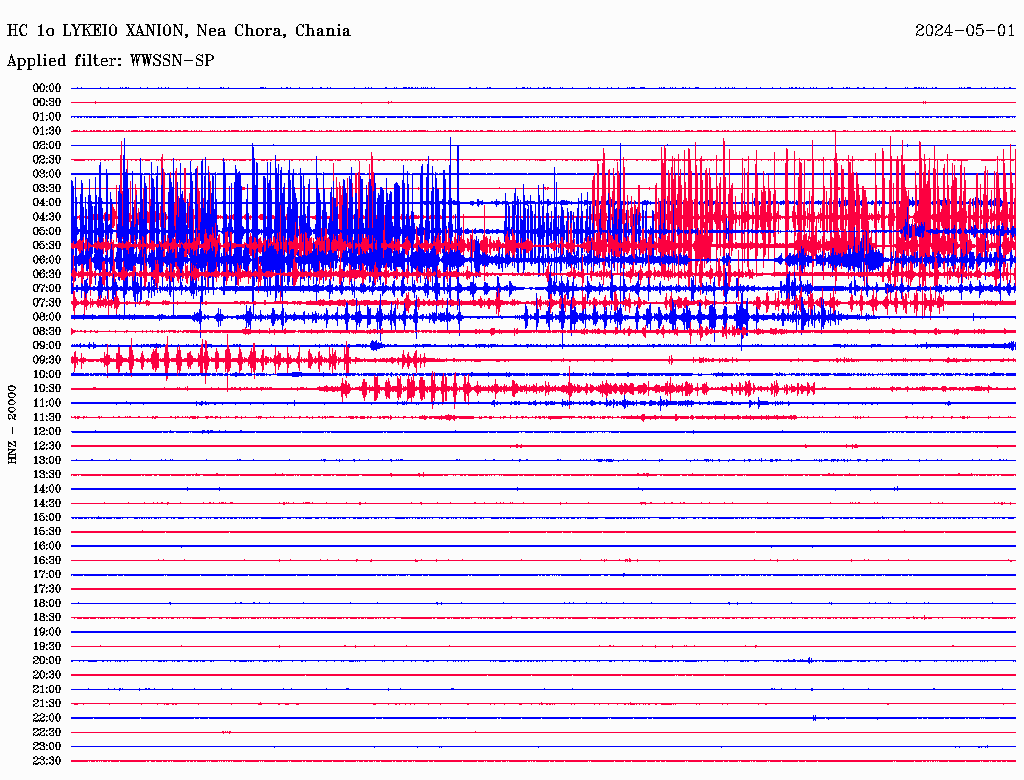Select the '17:30' time label
Image resolution: width=1024 pixels, height=780 pixels.
[x=47, y=589]
